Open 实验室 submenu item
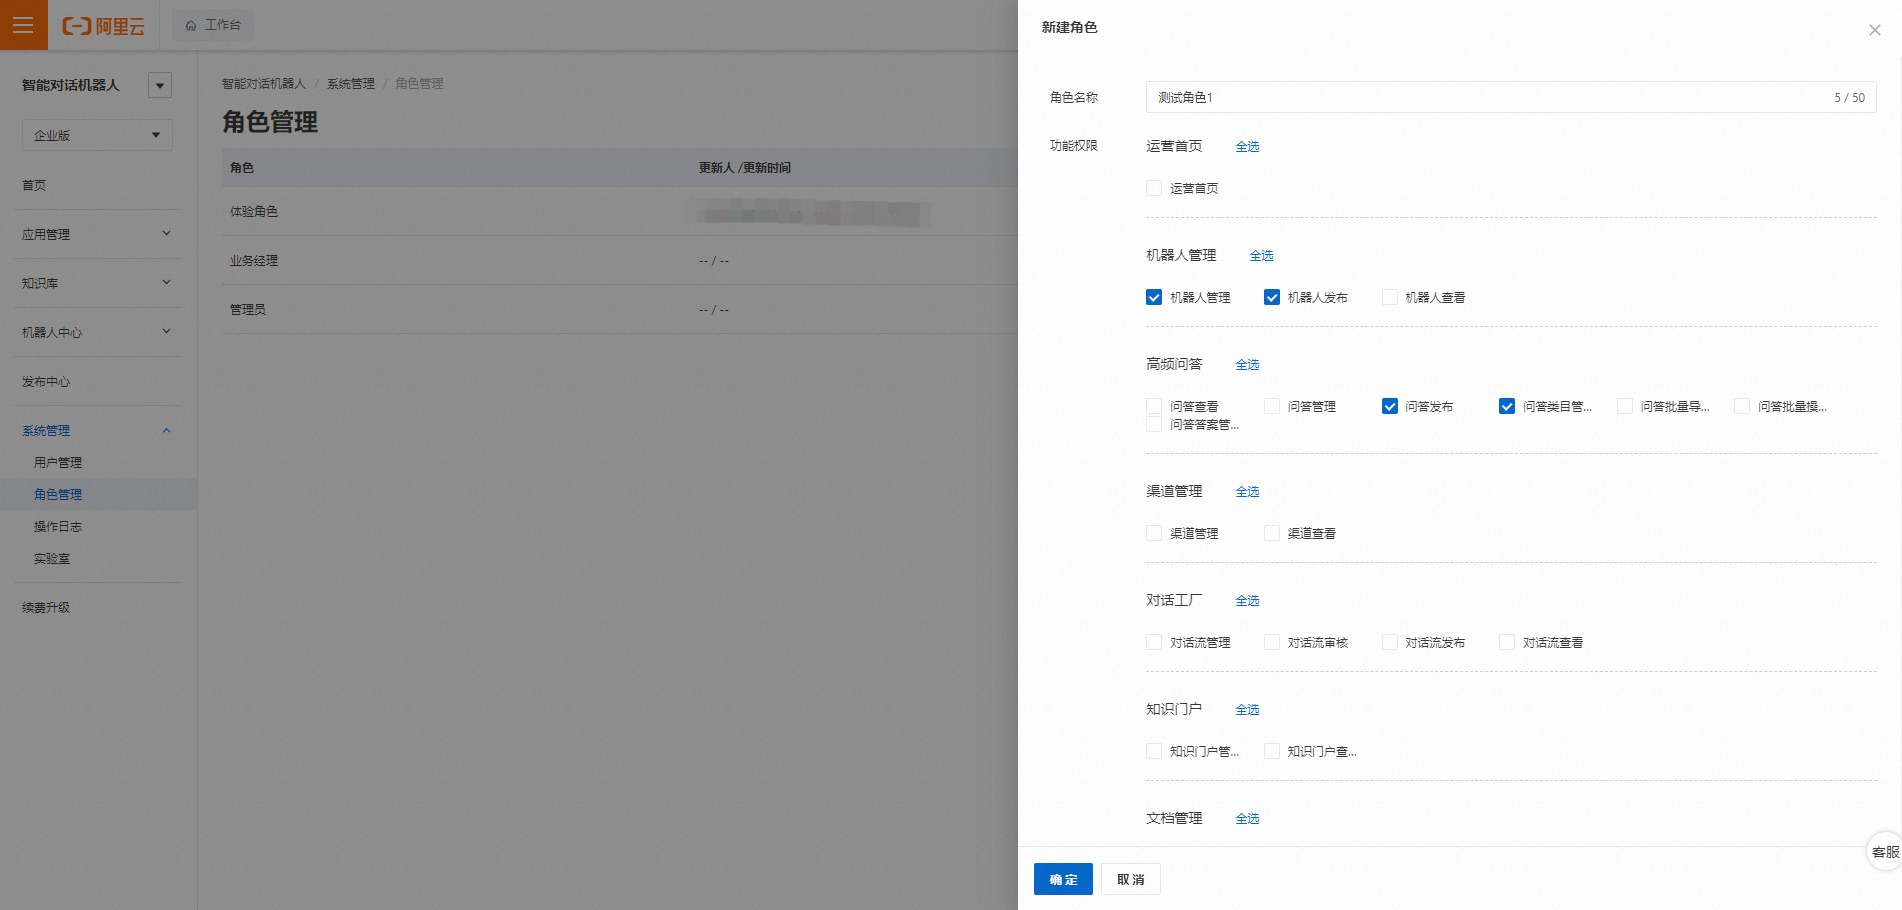This screenshot has height=910, width=1902. pyautogui.click(x=52, y=558)
